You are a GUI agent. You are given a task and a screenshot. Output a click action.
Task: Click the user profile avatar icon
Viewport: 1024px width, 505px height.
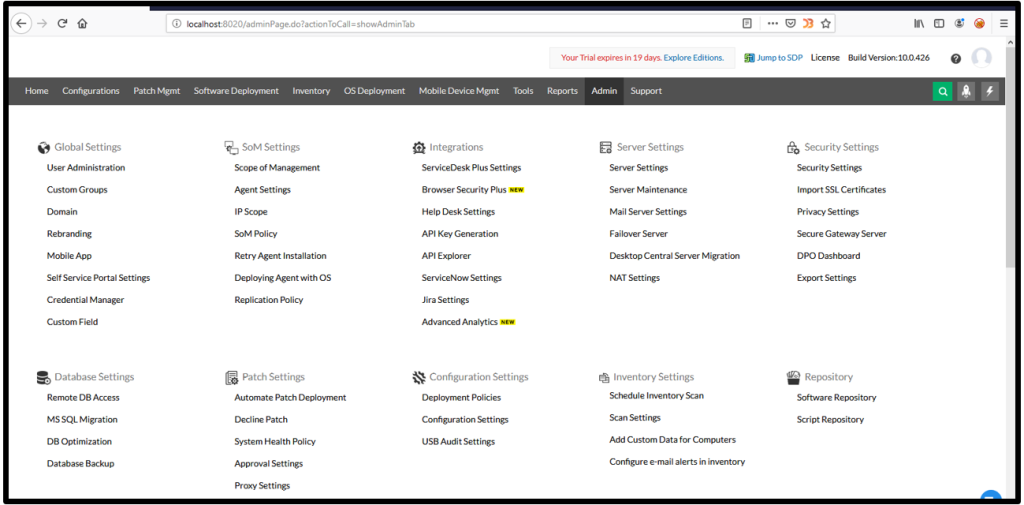pyautogui.click(x=981, y=57)
